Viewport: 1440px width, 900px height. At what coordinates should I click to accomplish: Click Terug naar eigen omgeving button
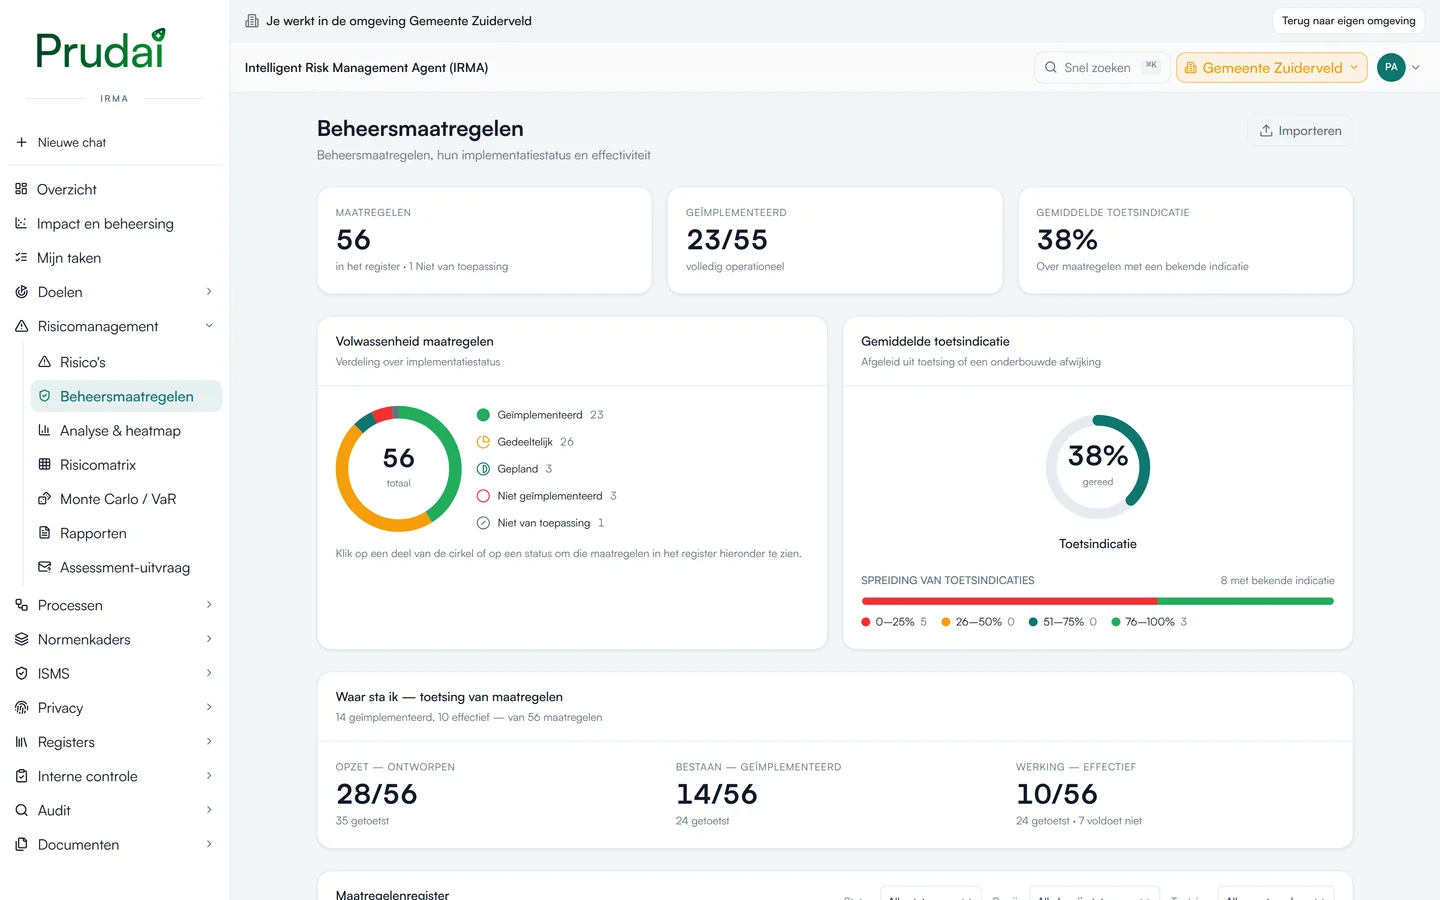[1348, 21]
